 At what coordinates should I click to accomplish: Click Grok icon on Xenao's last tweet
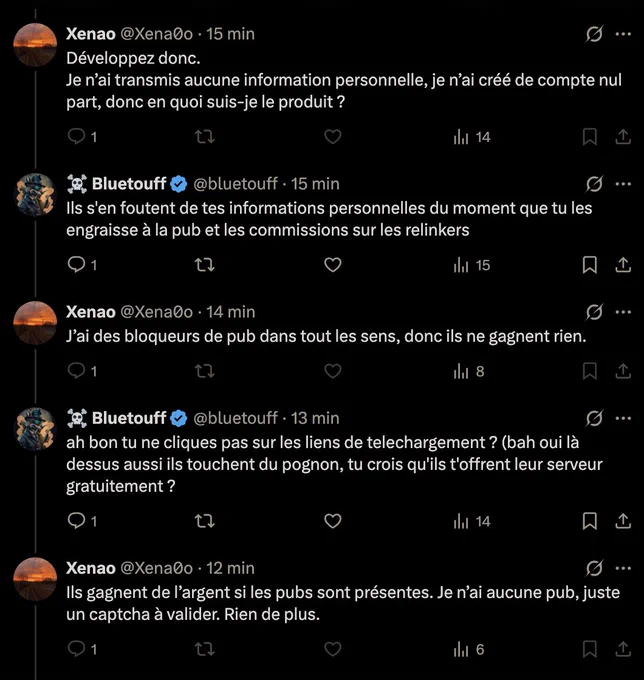(x=594, y=568)
